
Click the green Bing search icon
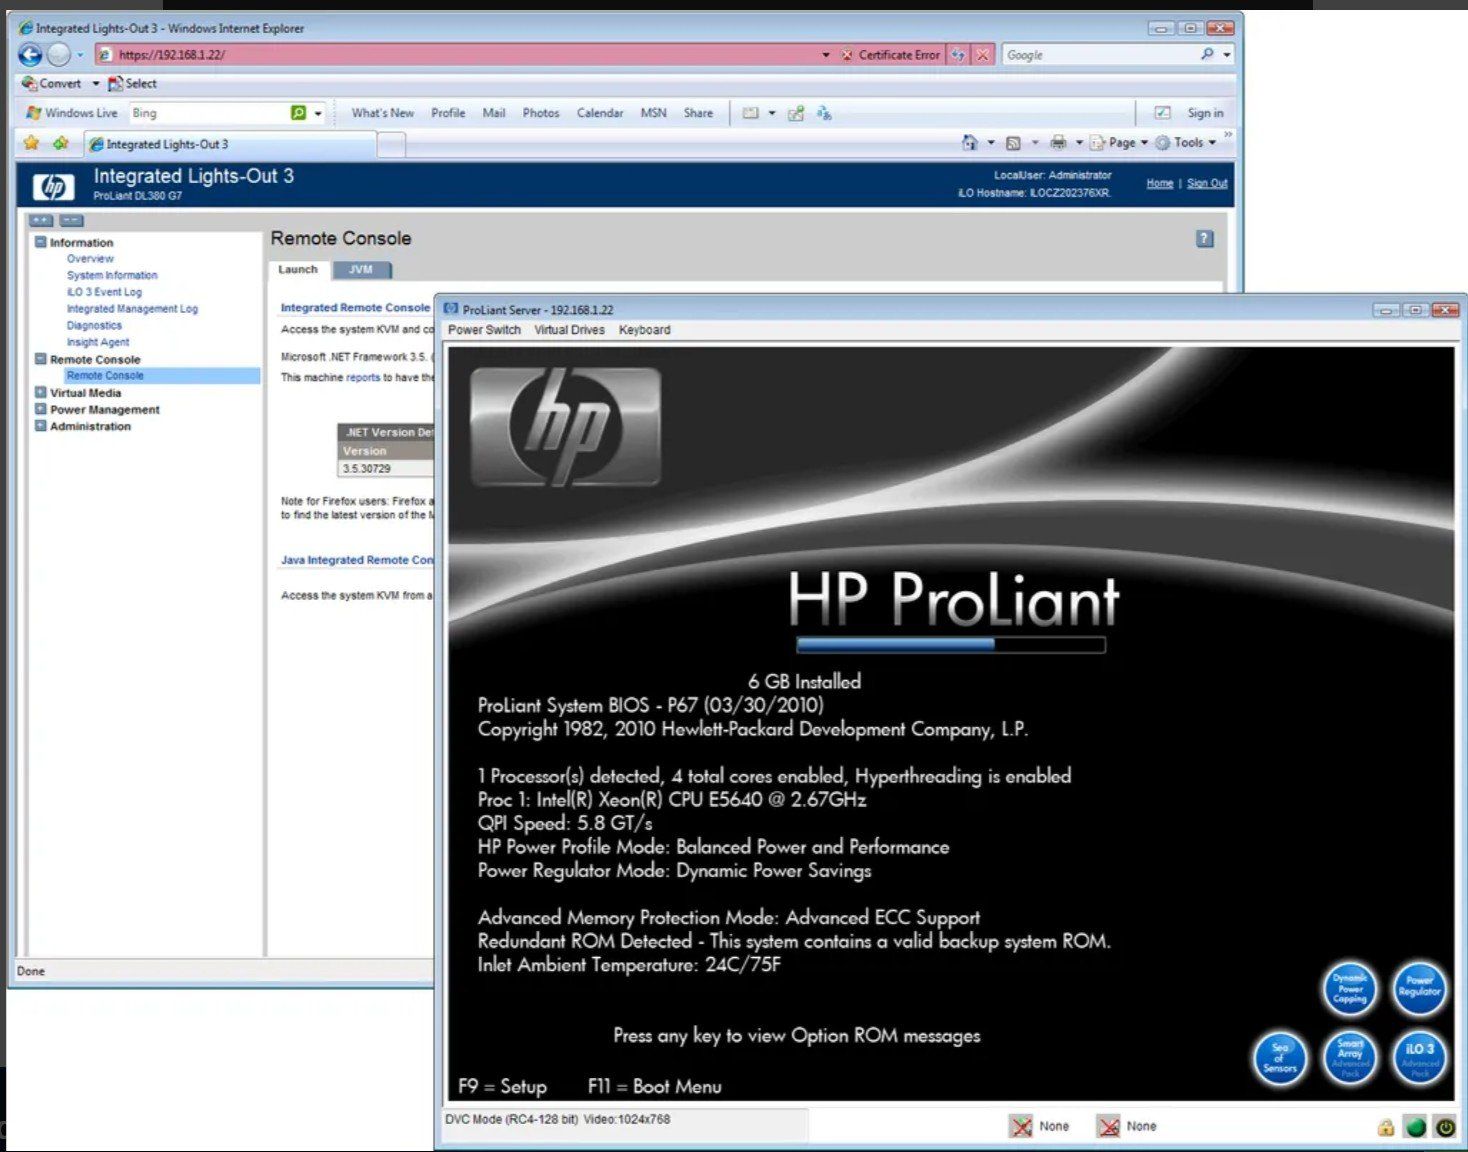click(x=298, y=113)
